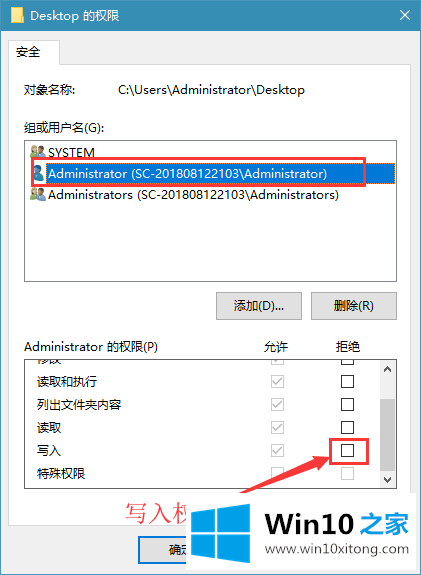Close the Desktop 的权限 dialog

(x=405, y=15)
